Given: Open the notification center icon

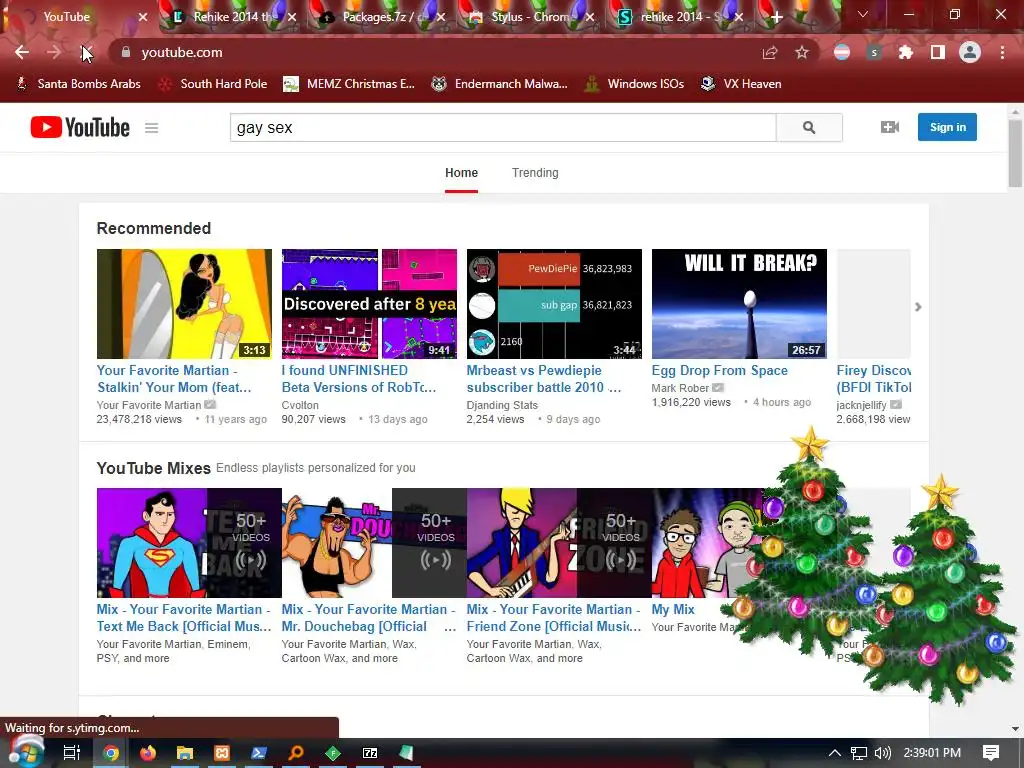Looking at the screenshot, I should coord(991,753).
